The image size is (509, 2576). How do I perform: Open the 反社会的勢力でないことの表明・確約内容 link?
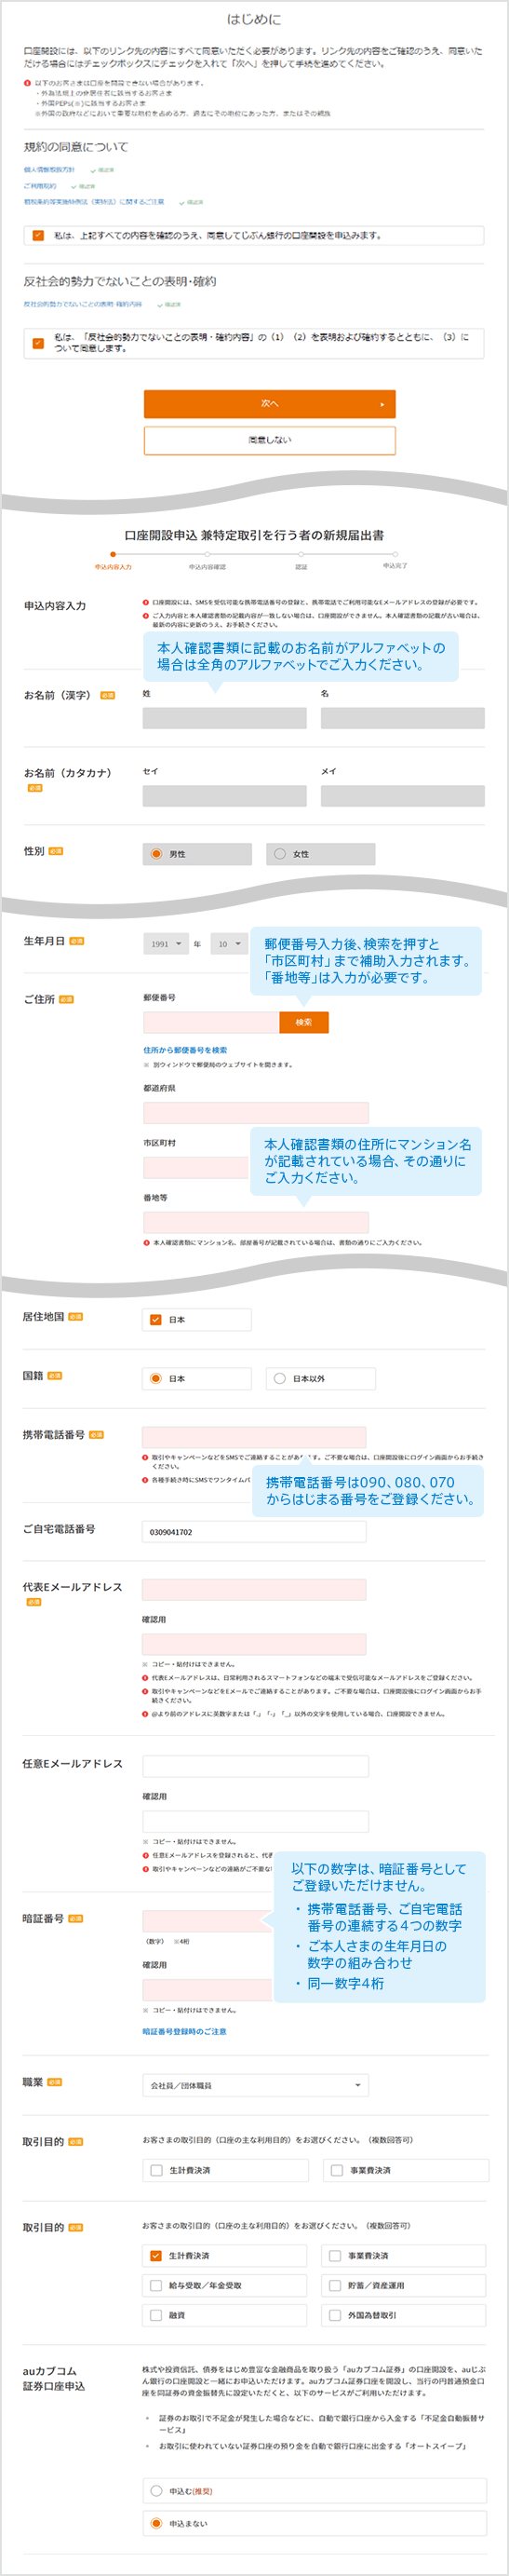(x=83, y=304)
